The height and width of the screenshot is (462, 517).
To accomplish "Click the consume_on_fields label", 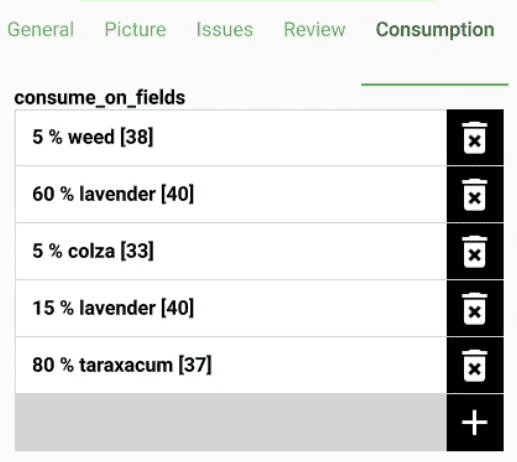I will 100,98.
